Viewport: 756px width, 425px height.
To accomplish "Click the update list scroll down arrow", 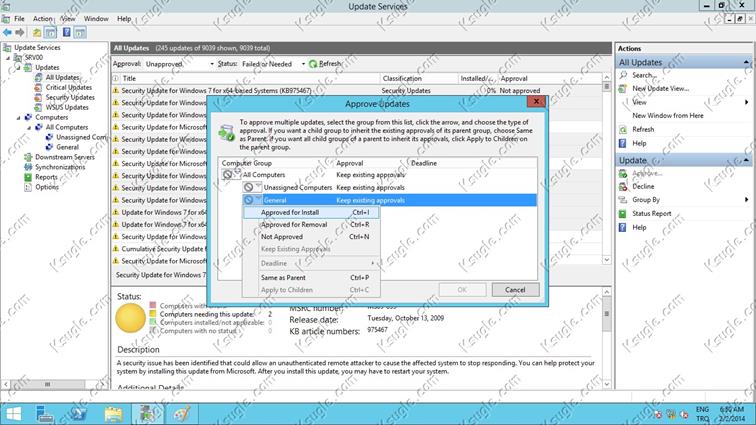I will point(607,260).
